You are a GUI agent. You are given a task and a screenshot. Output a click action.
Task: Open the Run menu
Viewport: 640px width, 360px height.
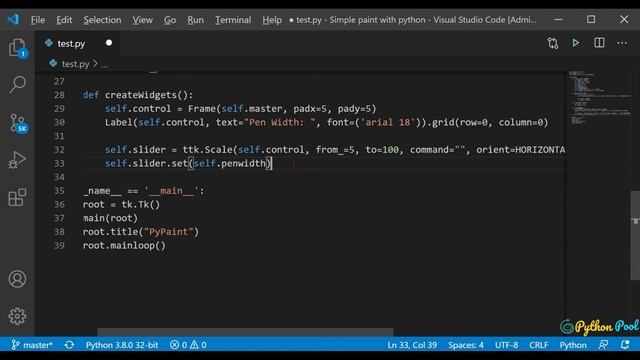pos(195,20)
